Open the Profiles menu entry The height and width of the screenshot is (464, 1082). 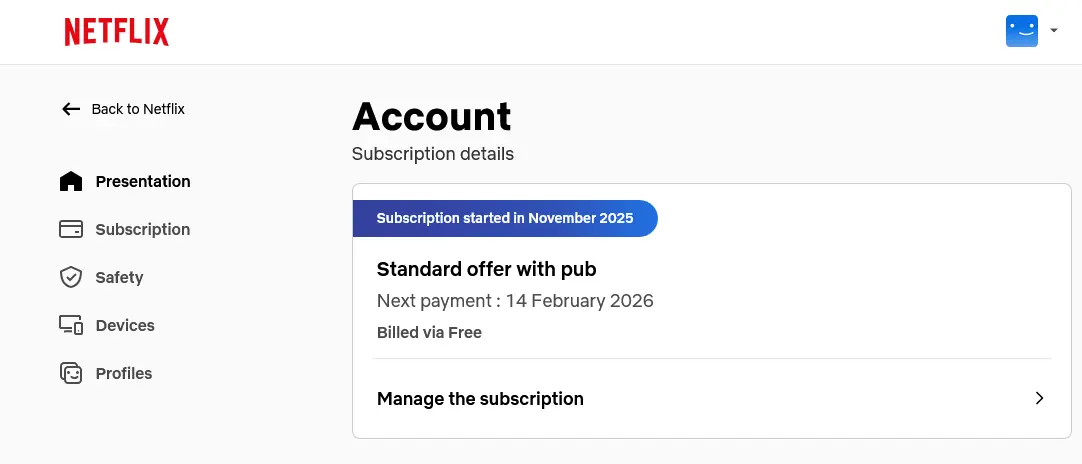pyautogui.click(x=124, y=374)
